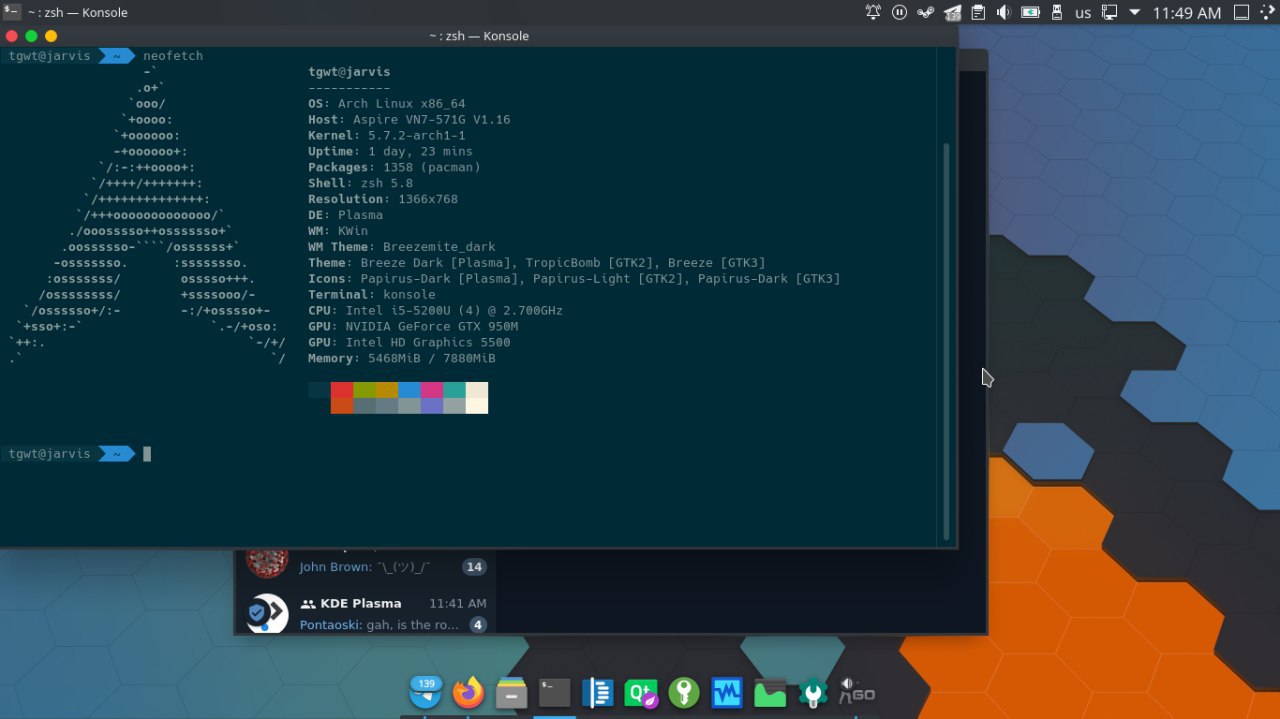
Task: Expand hidden tray icons arrow
Action: [x=1134, y=13]
